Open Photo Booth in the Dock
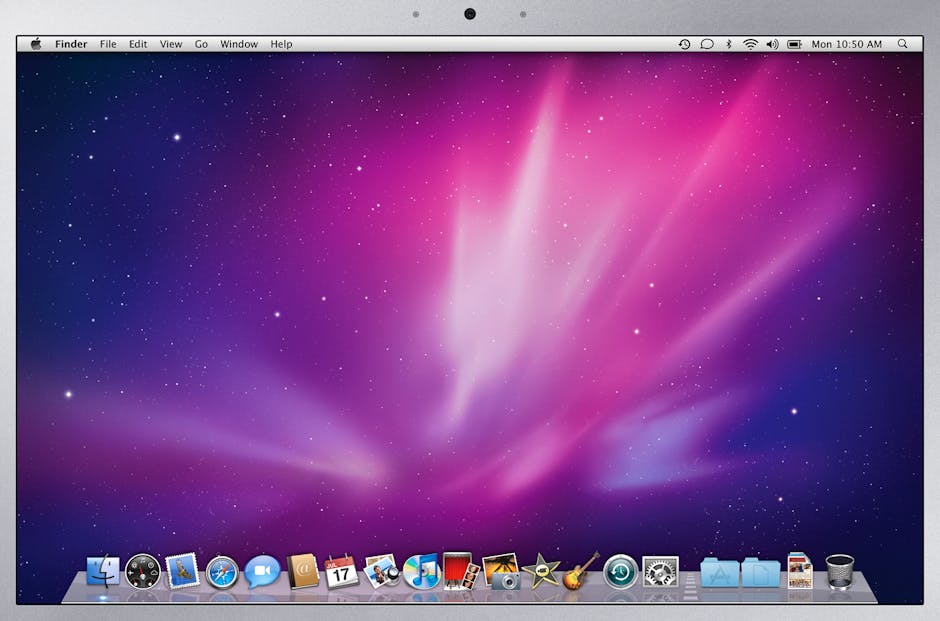Screen dimensions: 940x621 click(461, 571)
